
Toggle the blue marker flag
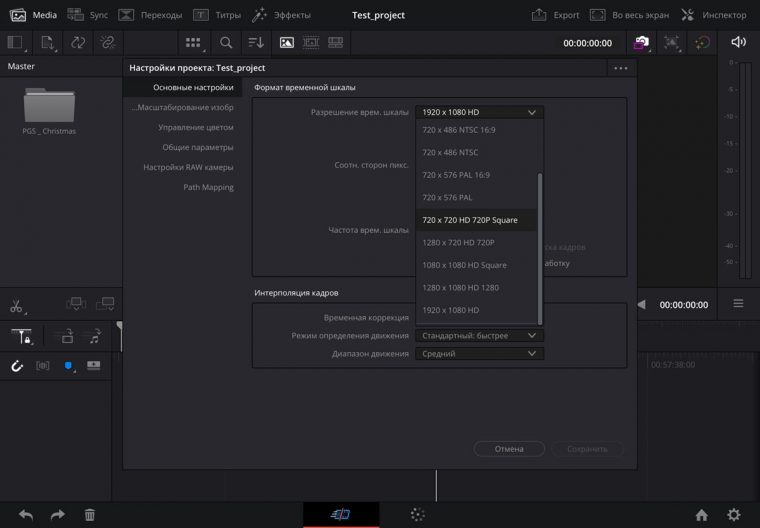(x=69, y=366)
